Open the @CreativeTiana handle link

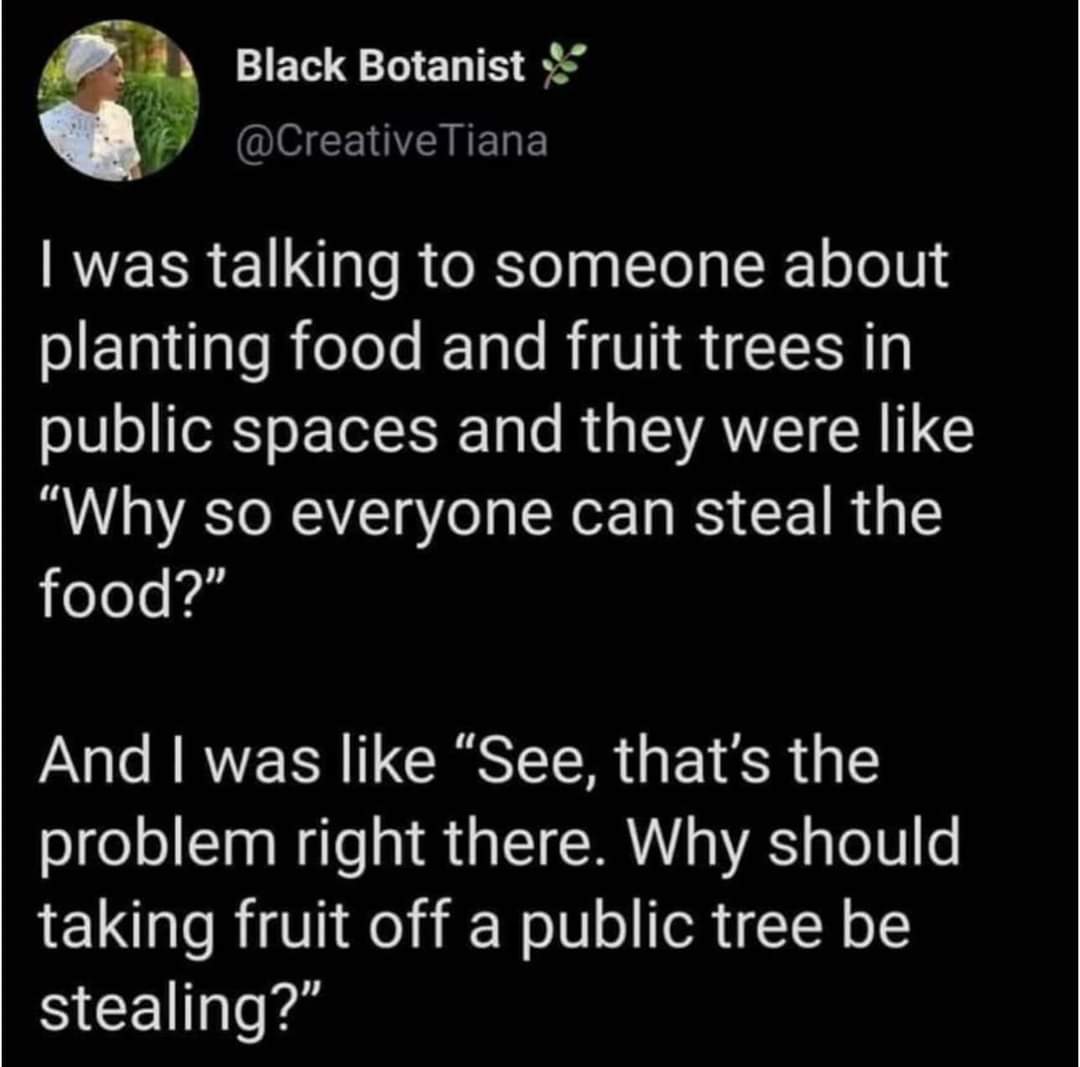point(391,141)
